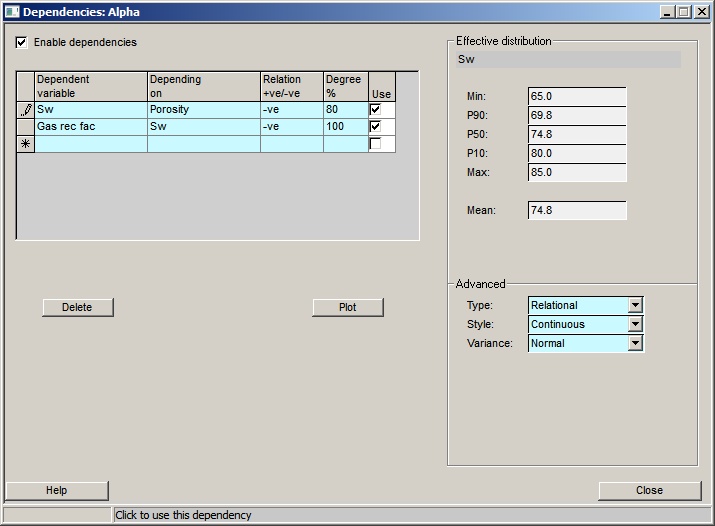The height and width of the screenshot is (526, 715).
Task: Open the Variance dropdown showing Normal
Action: click(x=635, y=343)
